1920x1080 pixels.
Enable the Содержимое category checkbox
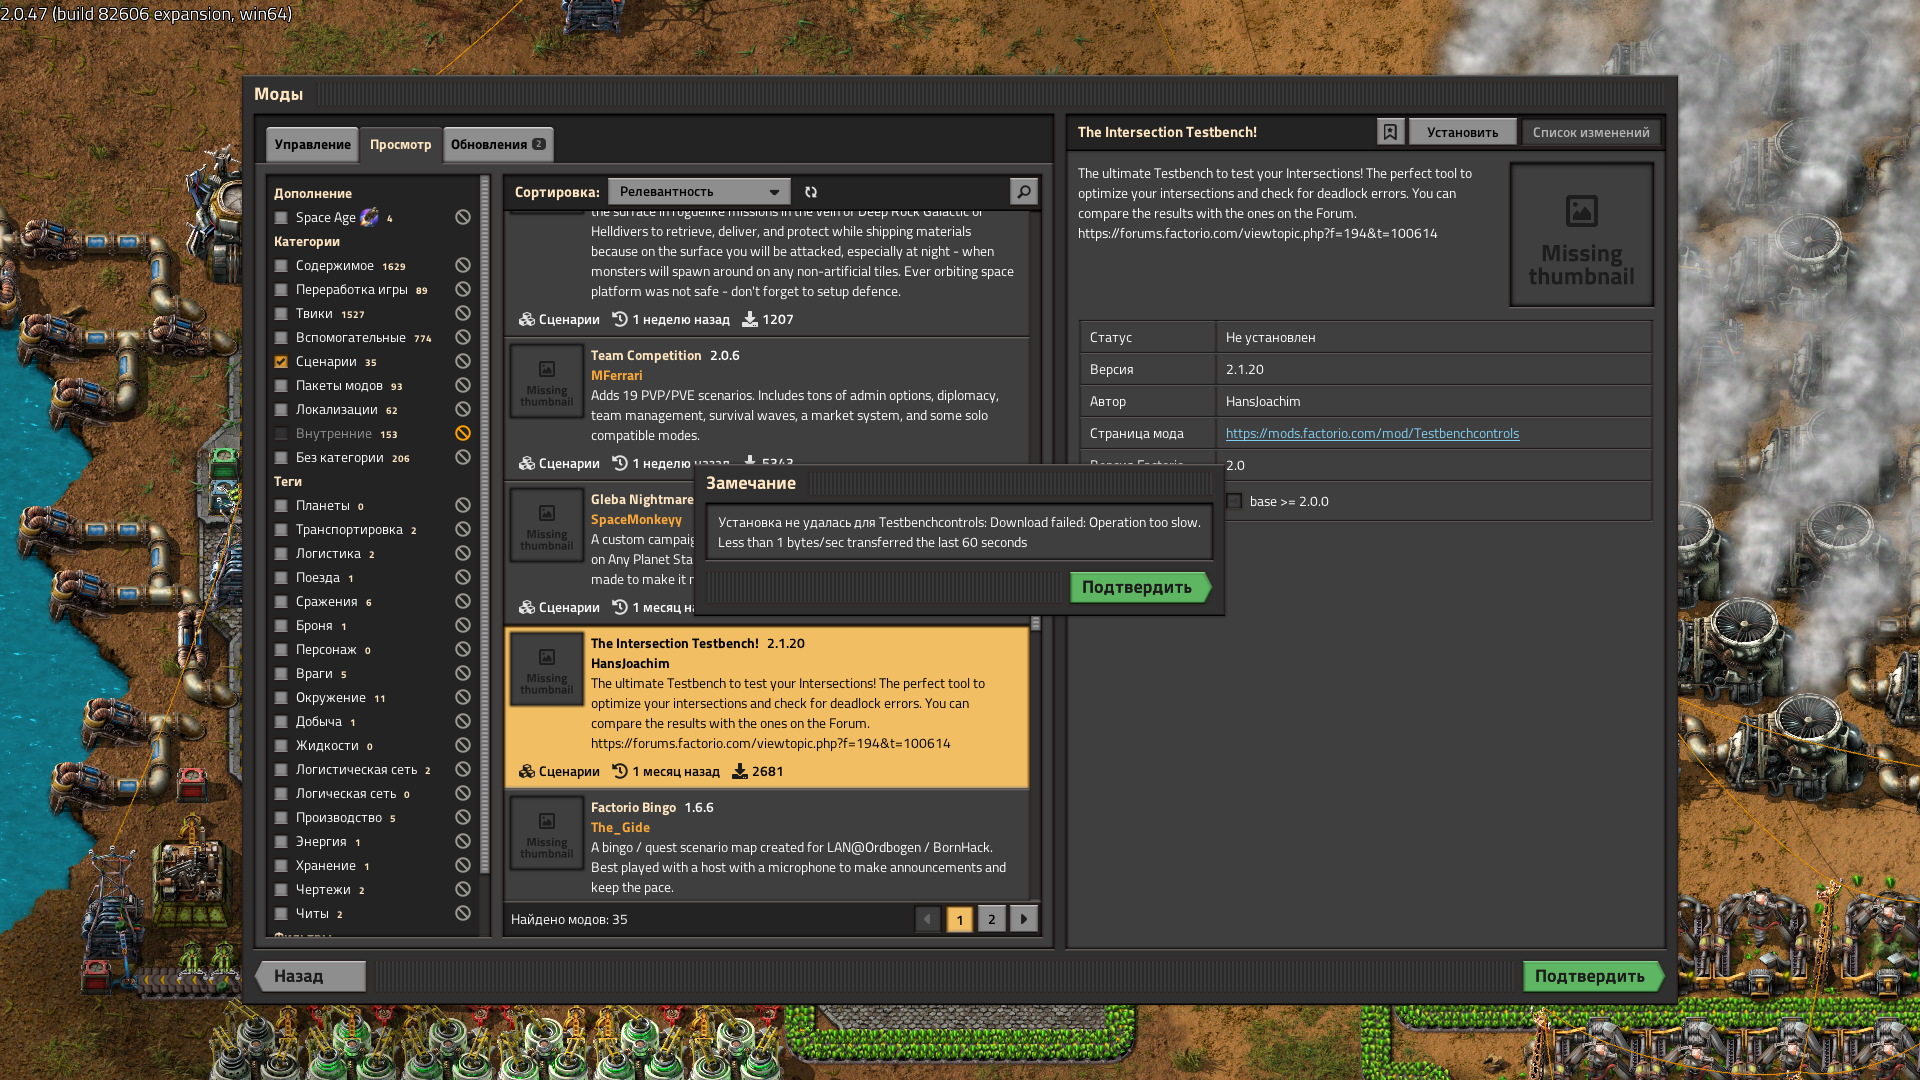click(x=281, y=266)
